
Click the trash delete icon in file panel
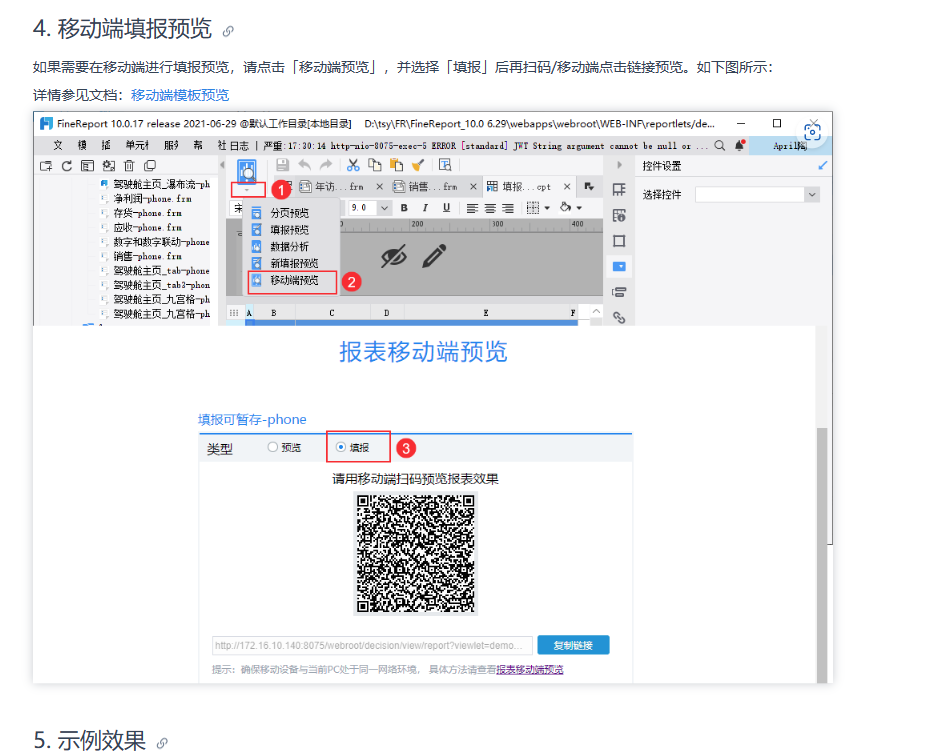[x=129, y=166]
